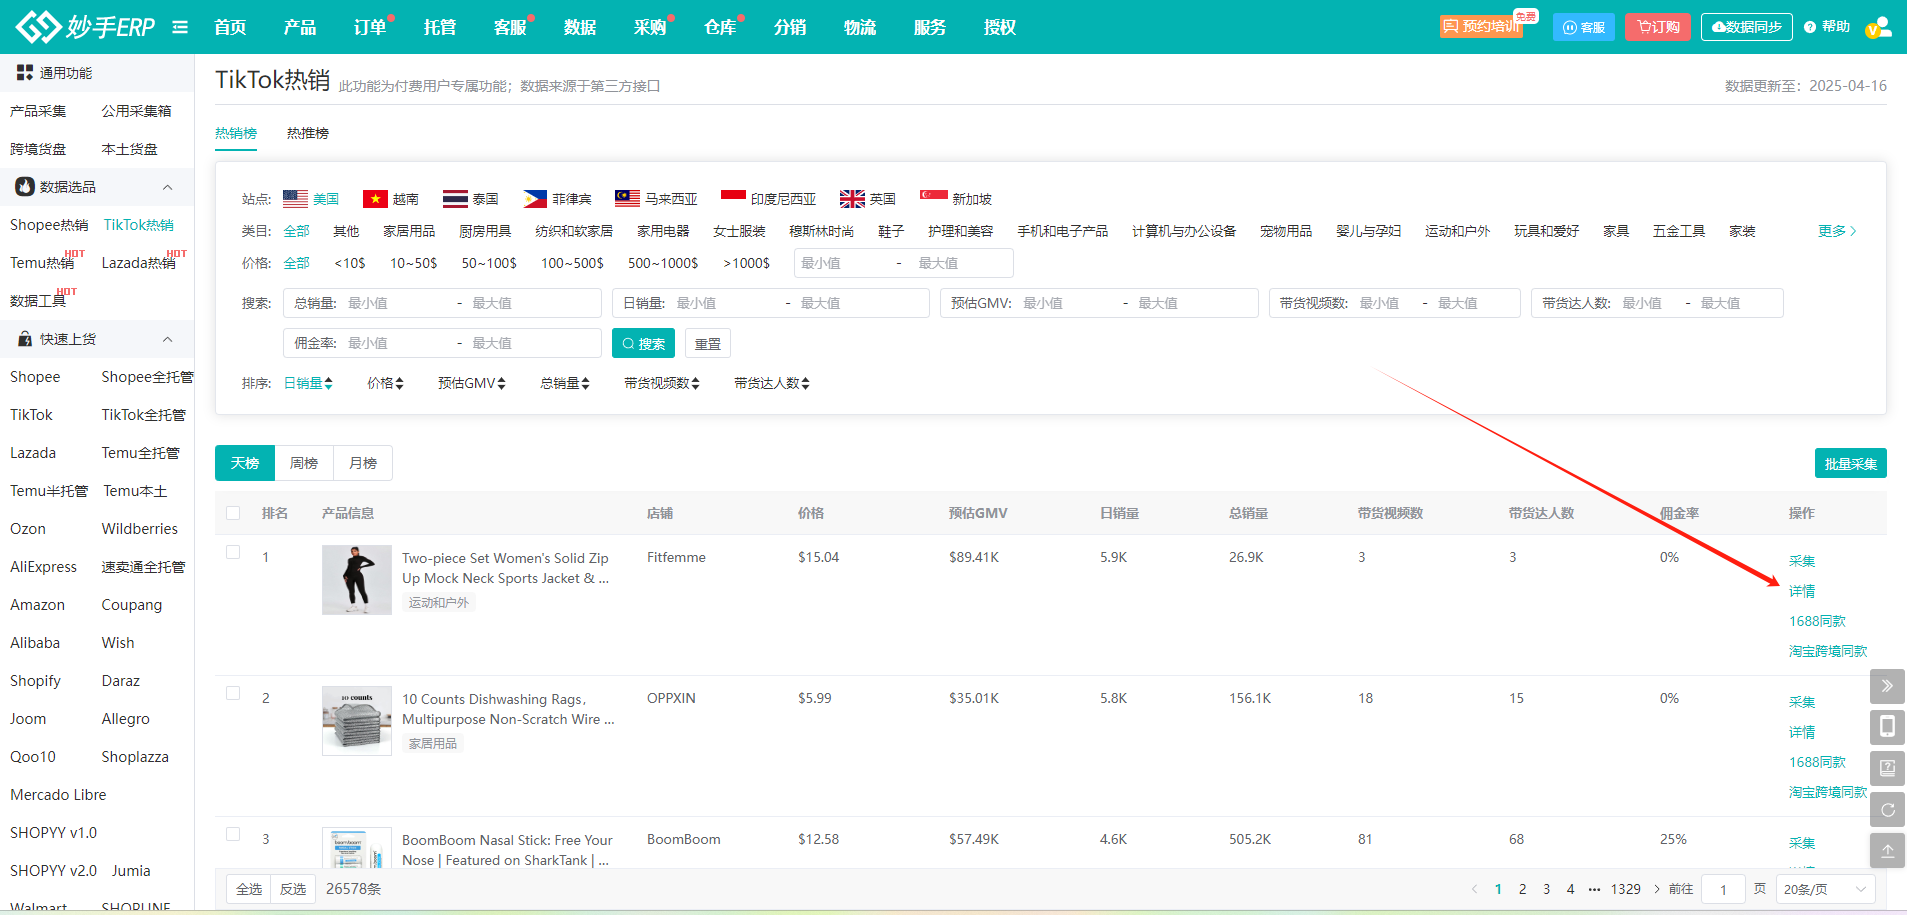Select the Philippines flag site
Screen dimensions: 1907x915
[x=535, y=199]
